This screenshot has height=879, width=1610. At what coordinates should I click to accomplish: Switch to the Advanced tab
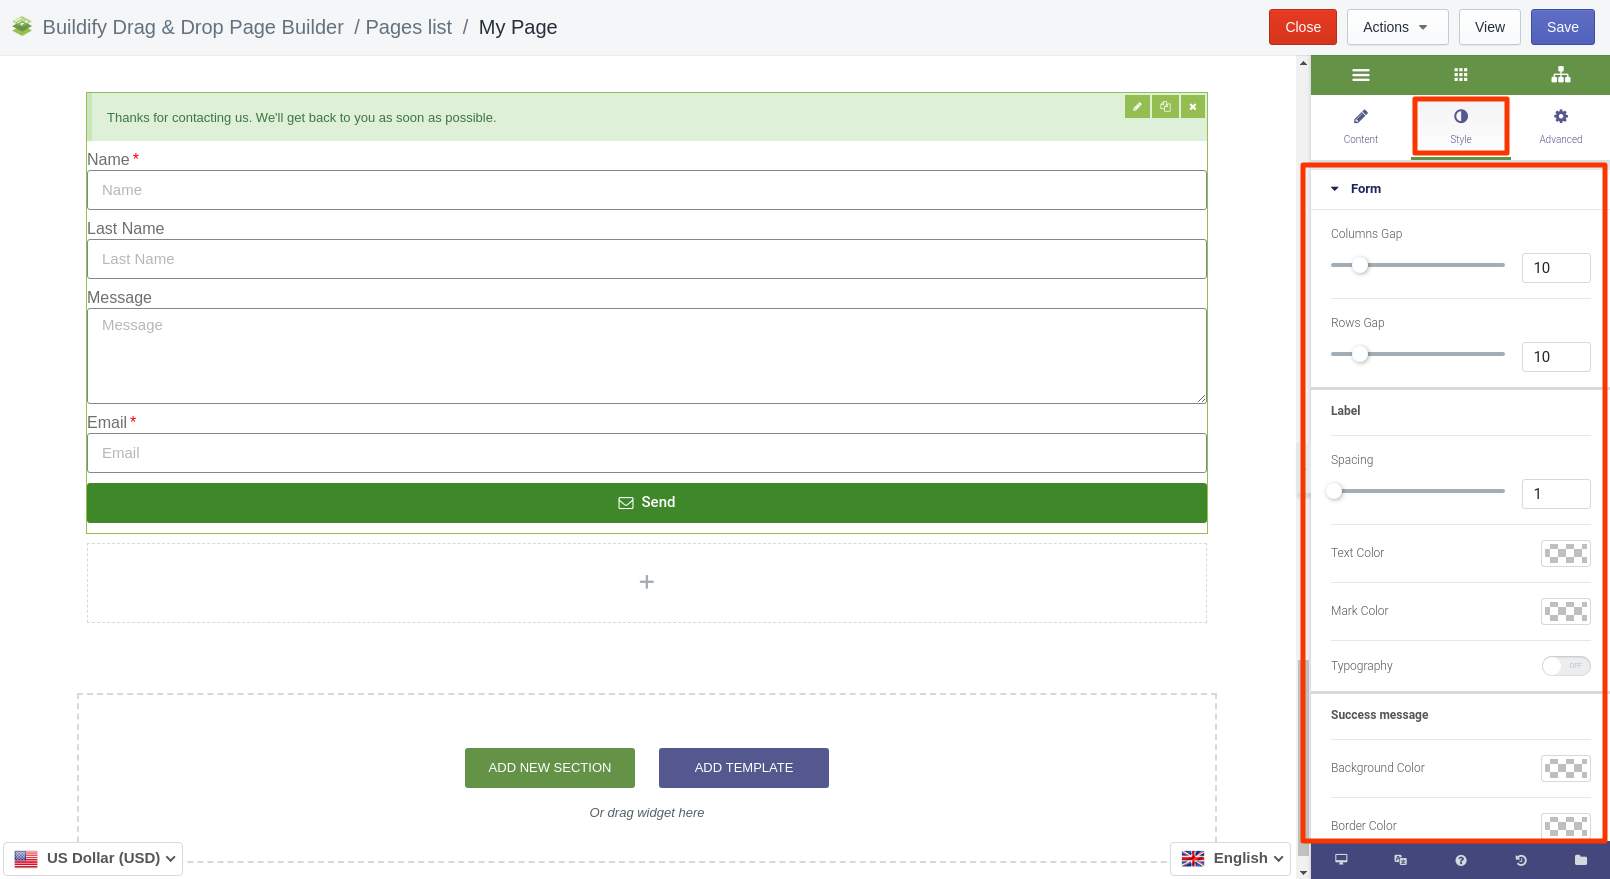[1560, 126]
